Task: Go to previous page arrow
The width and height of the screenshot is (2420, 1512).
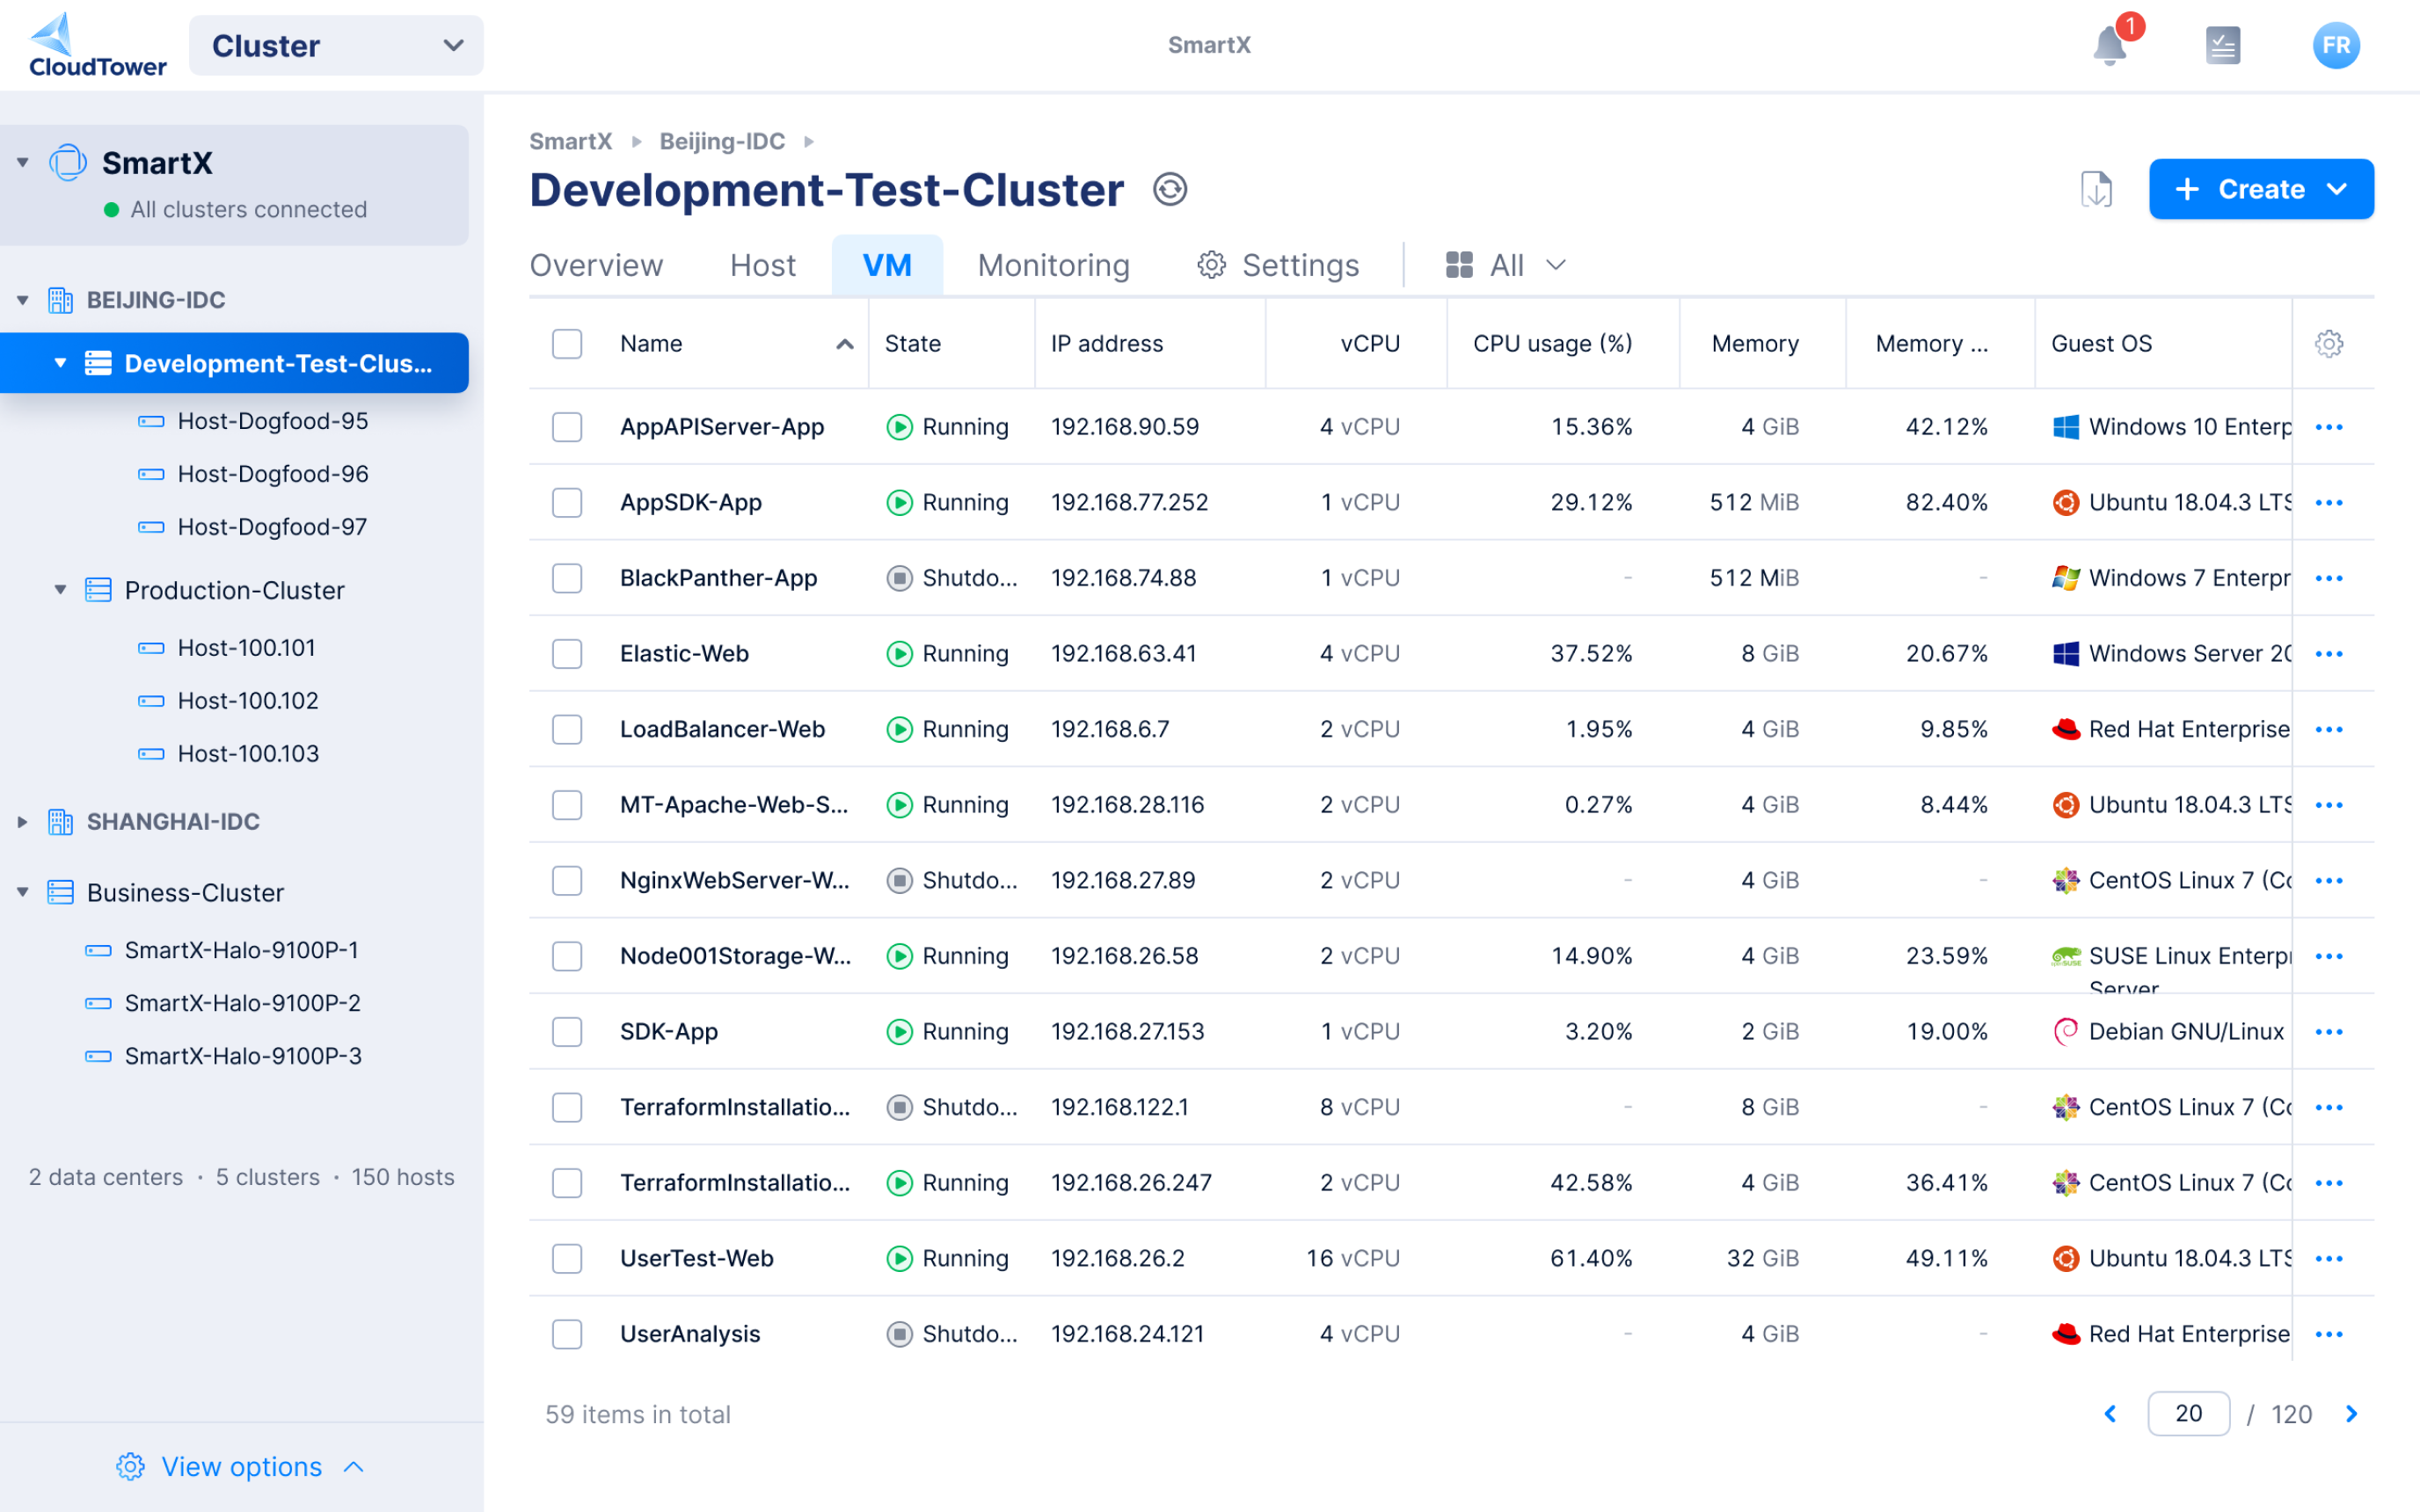Action: click(2110, 1413)
